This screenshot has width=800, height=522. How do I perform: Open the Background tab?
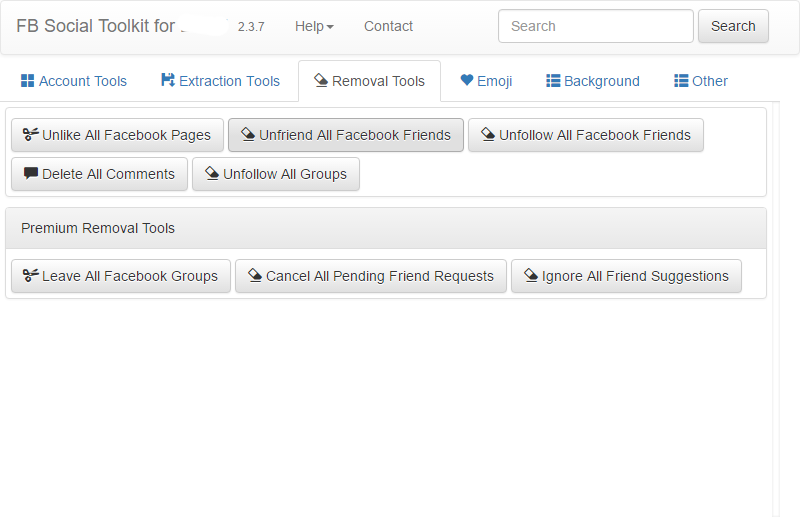[593, 81]
